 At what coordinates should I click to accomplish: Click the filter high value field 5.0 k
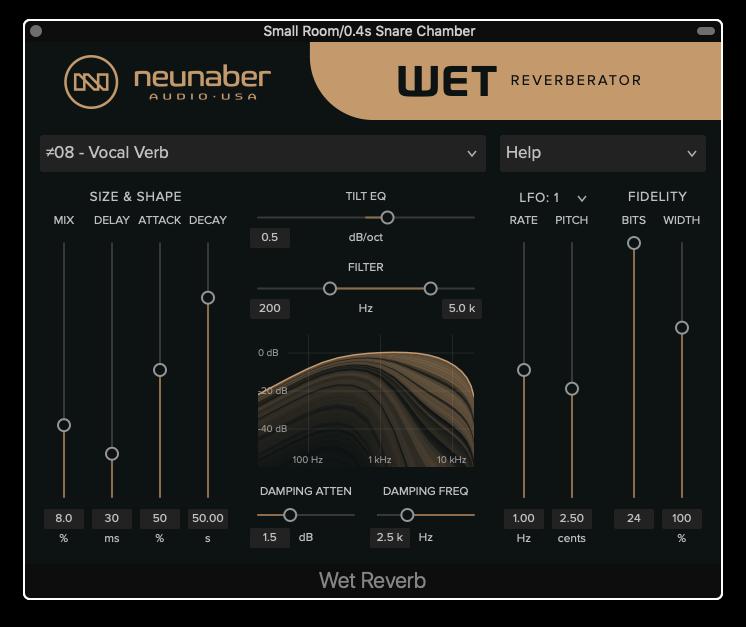pyautogui.click(x=461, y=308)
